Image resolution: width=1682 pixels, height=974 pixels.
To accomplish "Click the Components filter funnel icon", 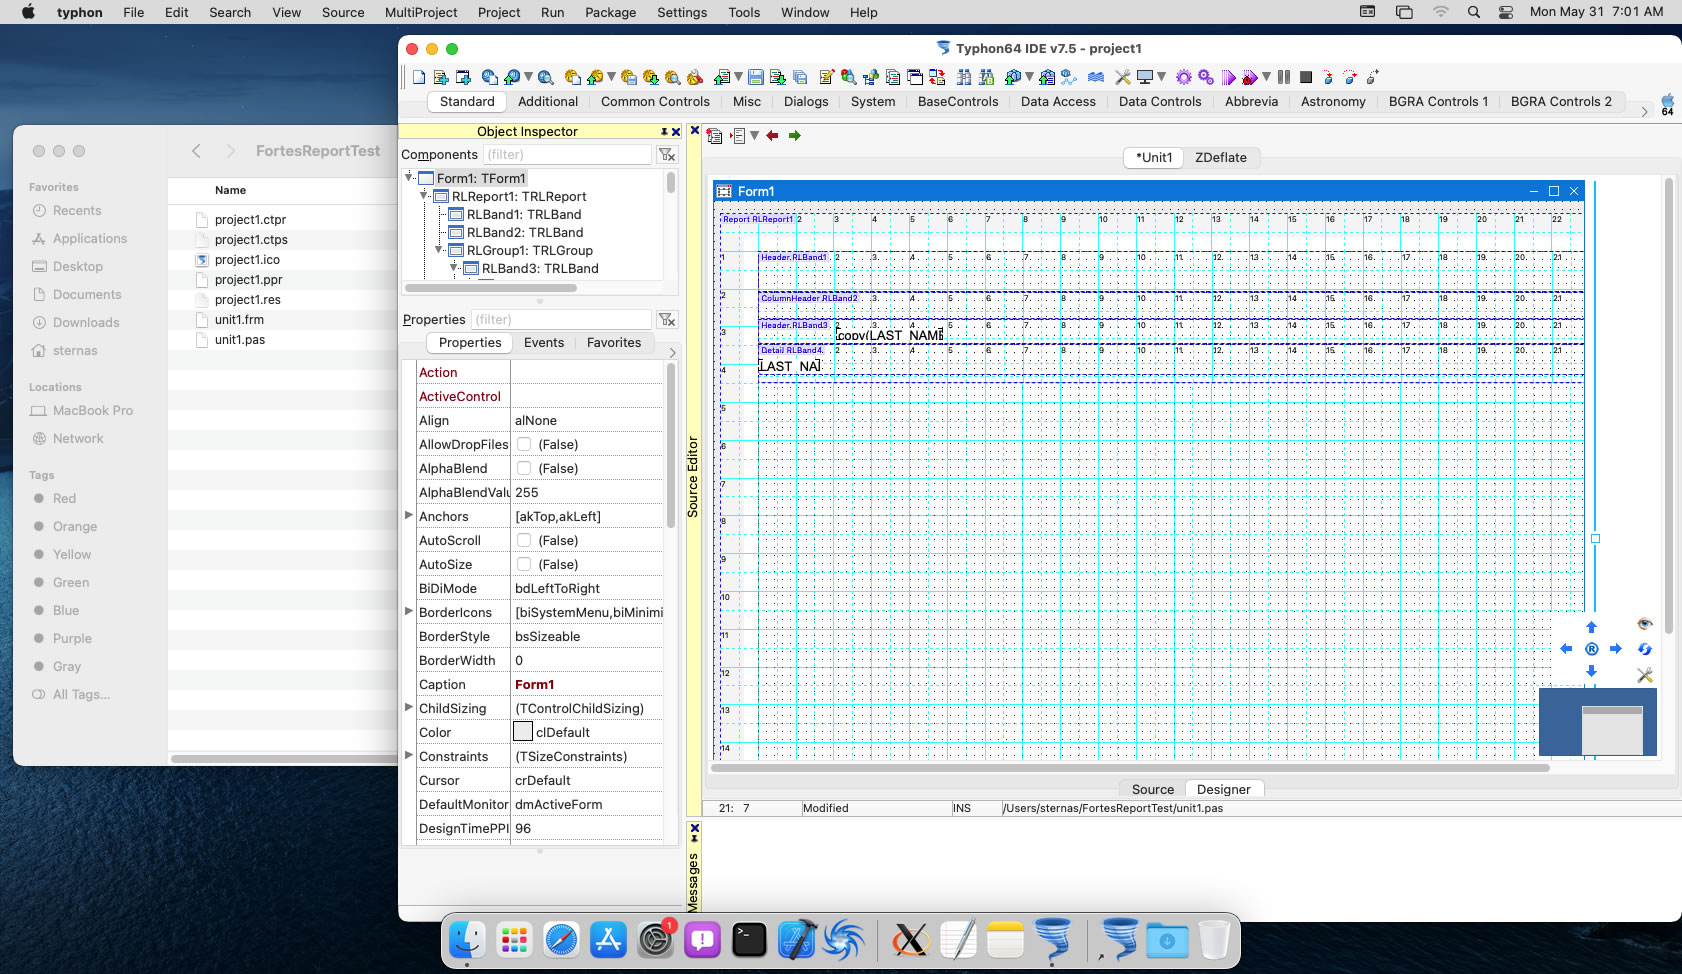I will coord(667,155).
